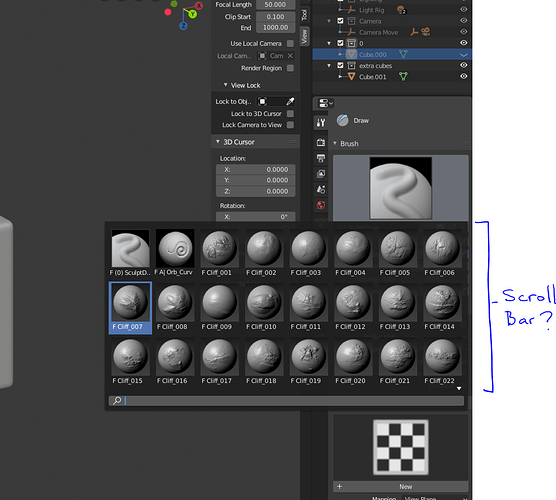
Task: Click the Camera collection box icon
Action: (x=351, y=21)
